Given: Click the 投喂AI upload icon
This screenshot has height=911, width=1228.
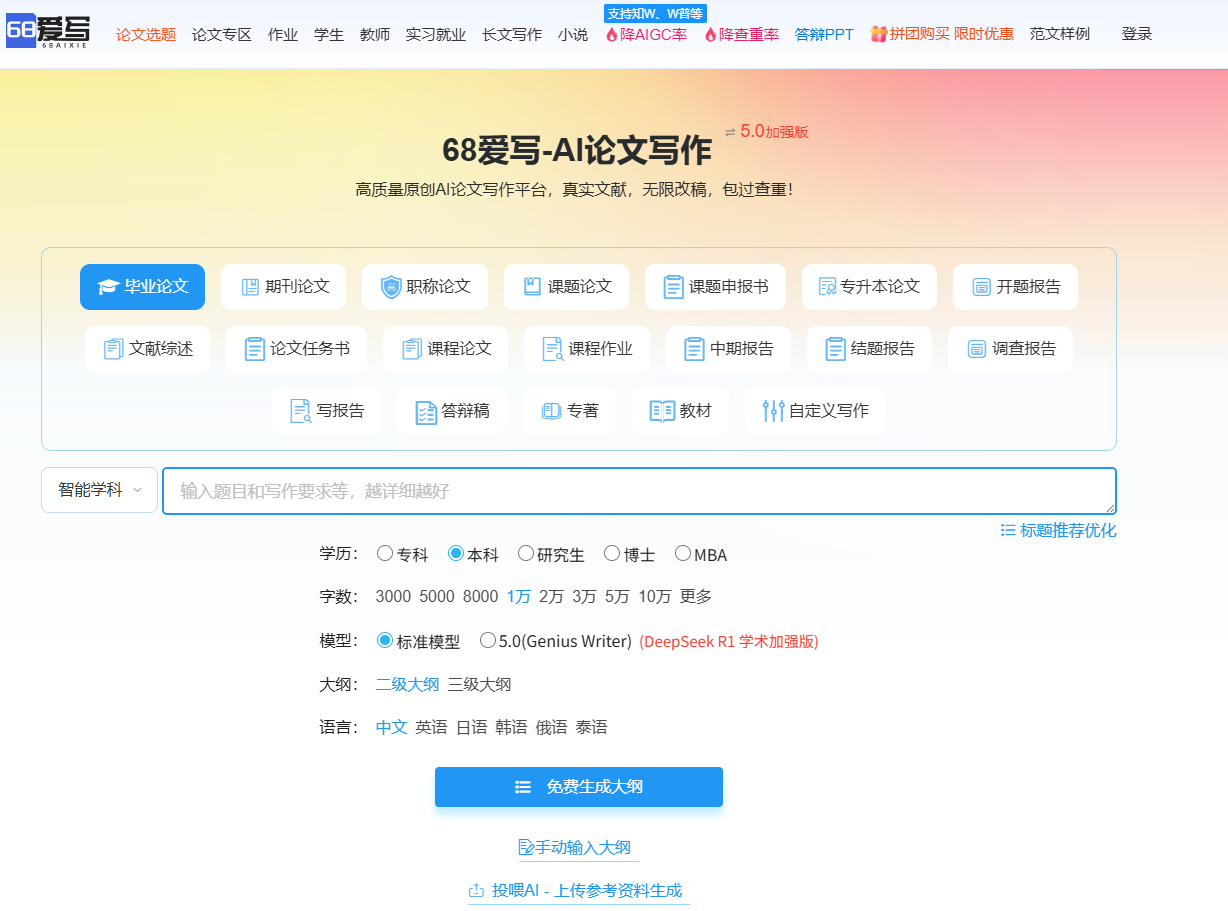Looking at the screenshot, I should pyautogui.click(x=476, y=890).
